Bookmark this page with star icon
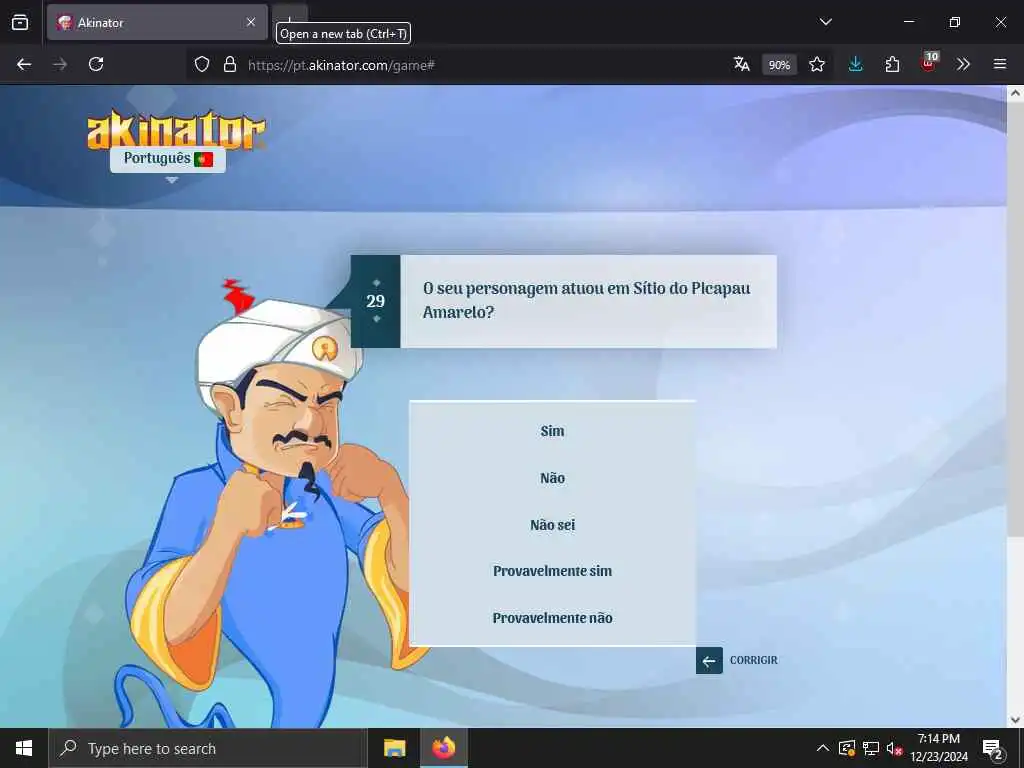1024x768 pixels. coord(817,64)
